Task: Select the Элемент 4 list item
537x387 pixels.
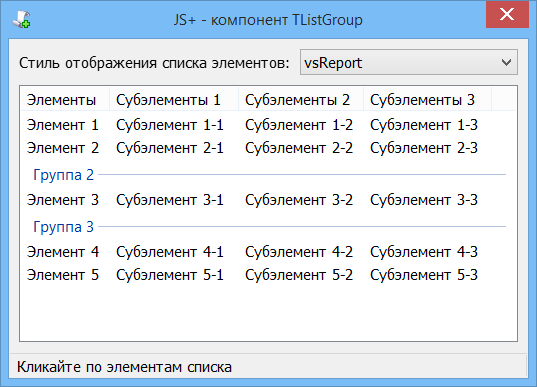Action: pos(63,252)
